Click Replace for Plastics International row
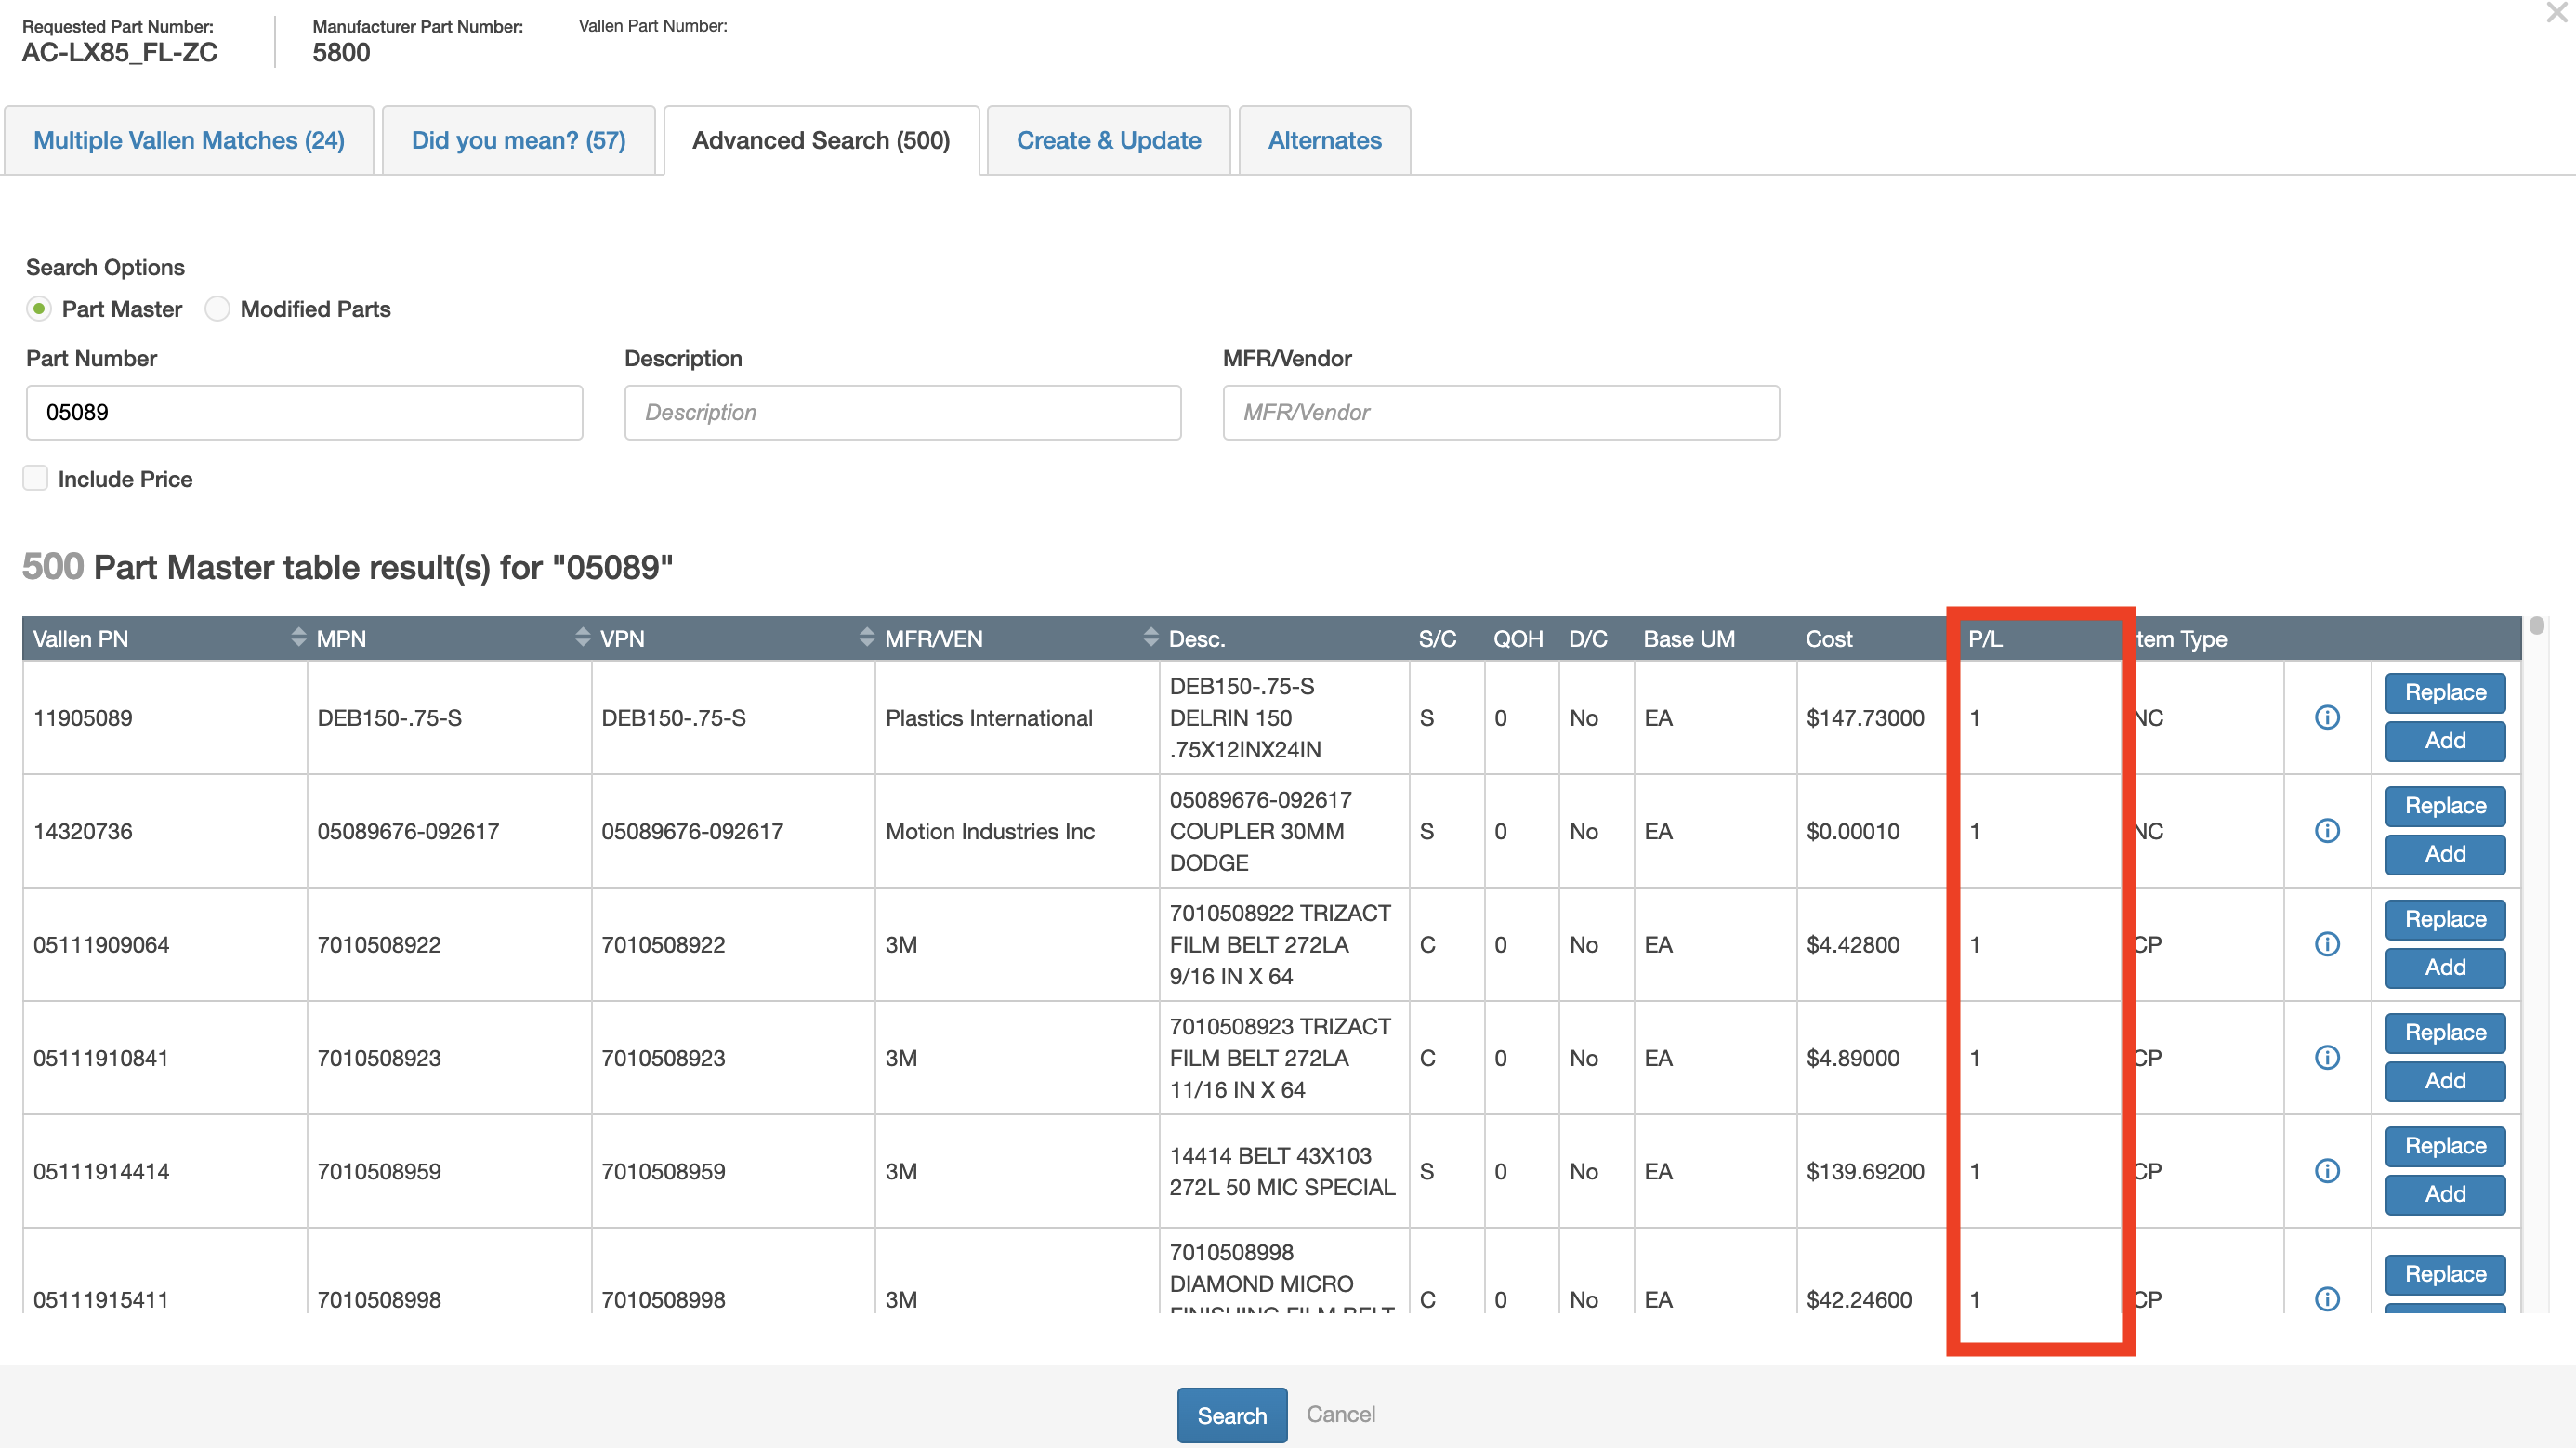 2444,692
